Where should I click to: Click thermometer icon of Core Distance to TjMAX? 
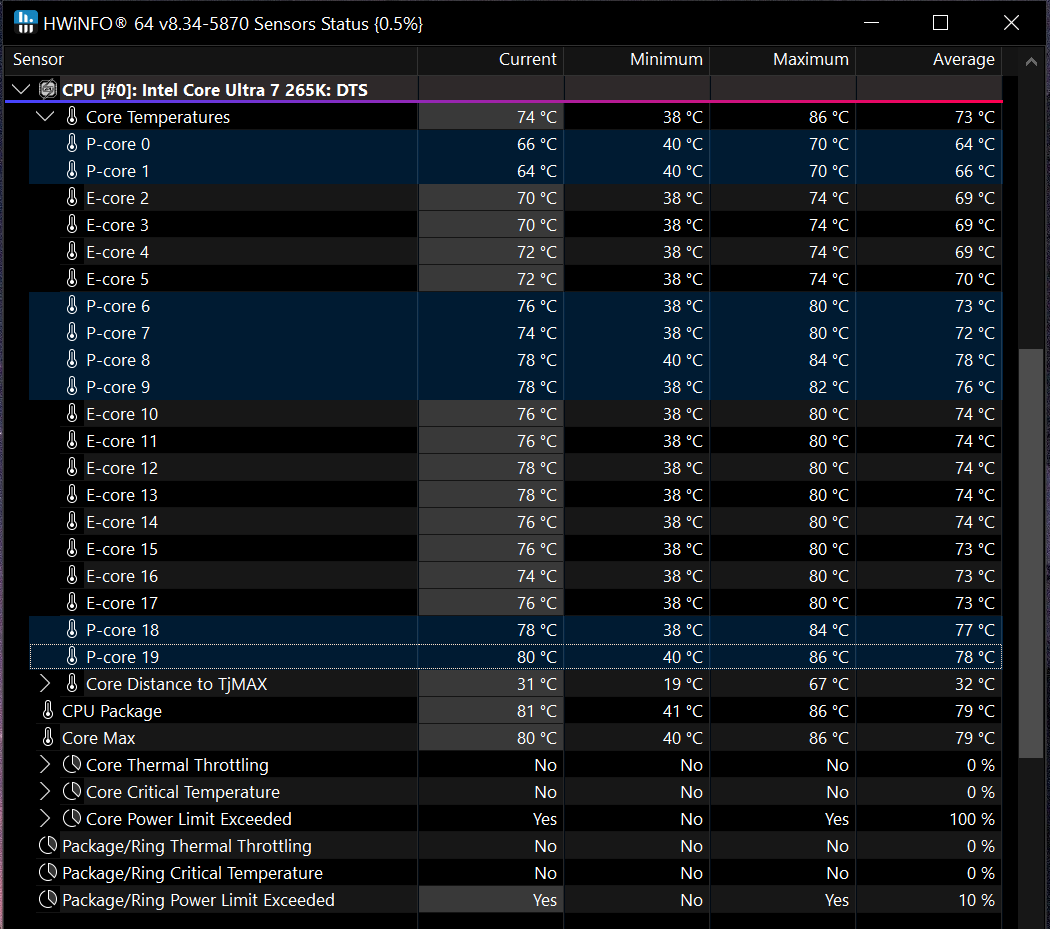point(72,683)
